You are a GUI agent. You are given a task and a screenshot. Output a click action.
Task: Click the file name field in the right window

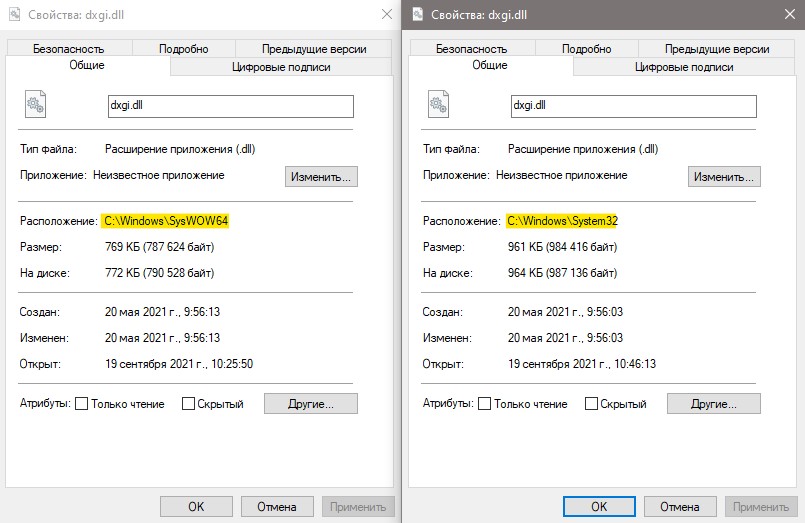pos(634,106)
